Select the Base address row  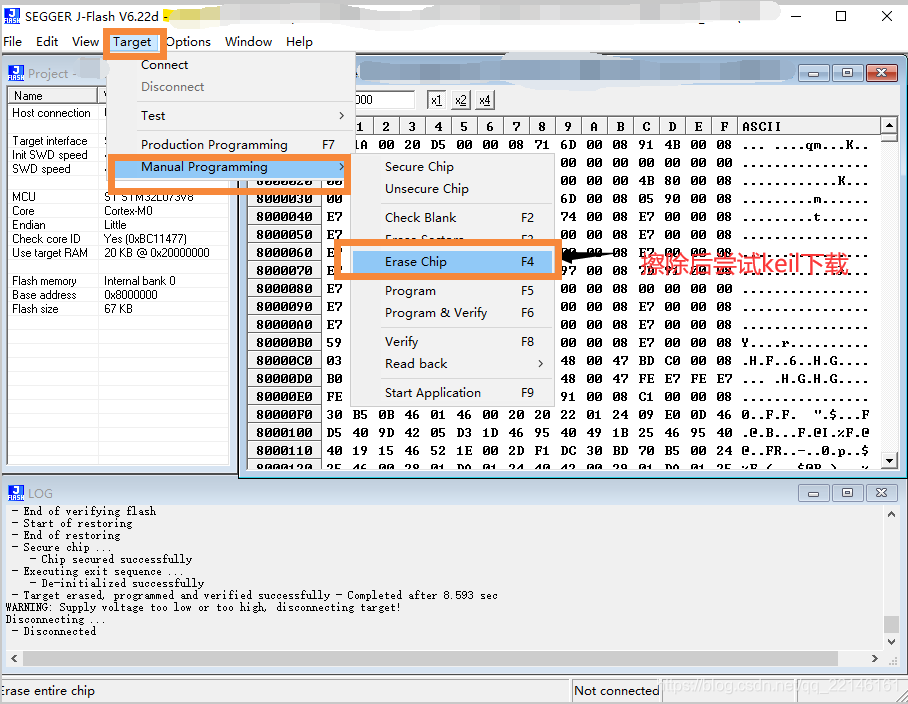coord(118,295)
